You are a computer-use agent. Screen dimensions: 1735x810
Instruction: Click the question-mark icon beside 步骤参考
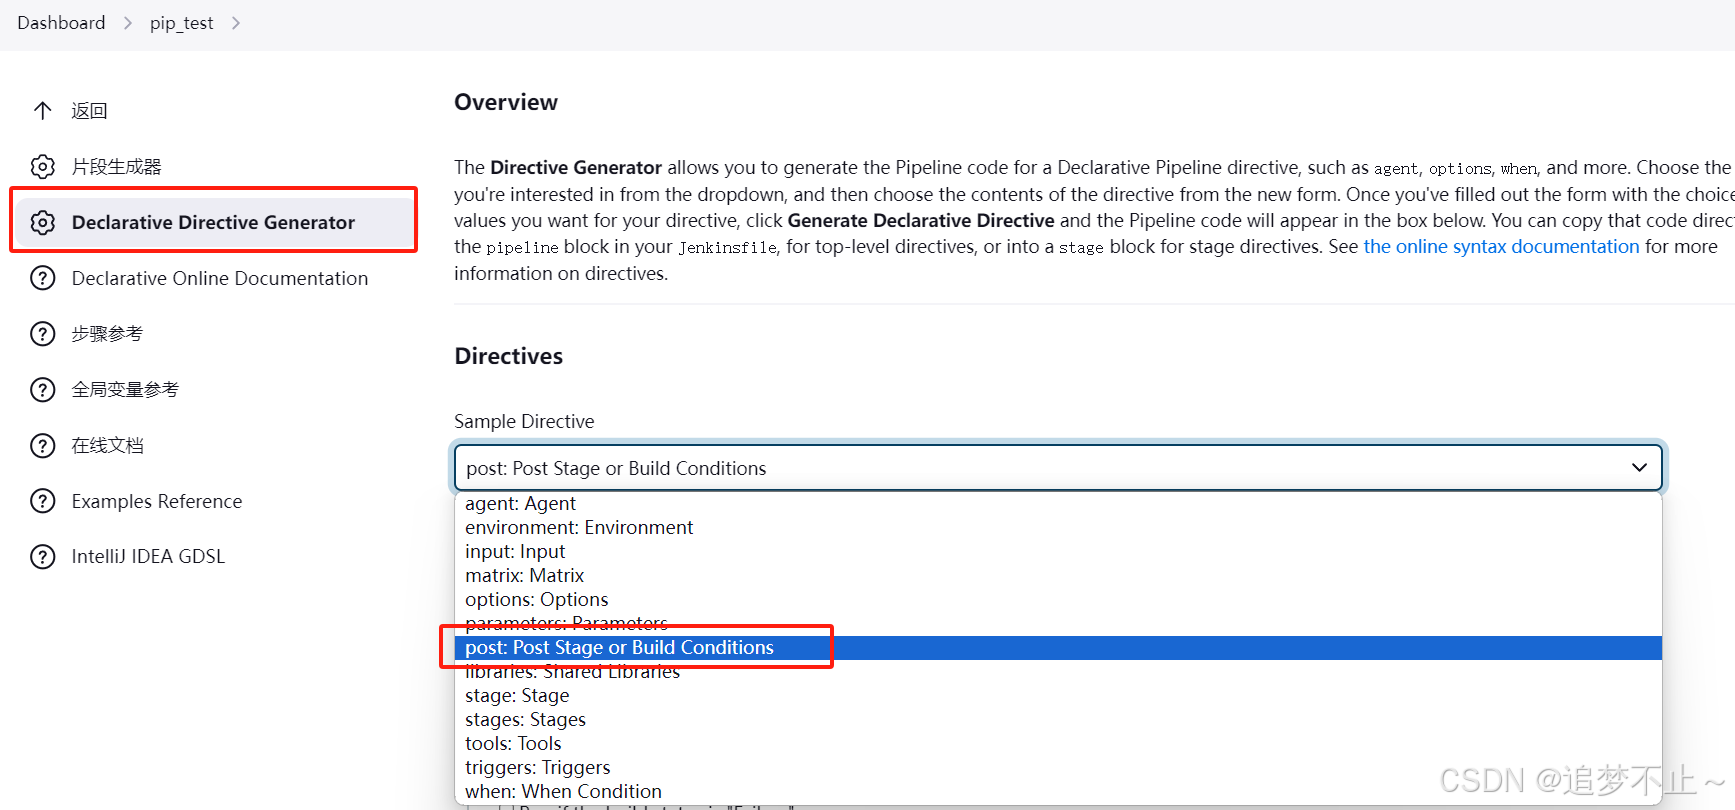[43, 334]
